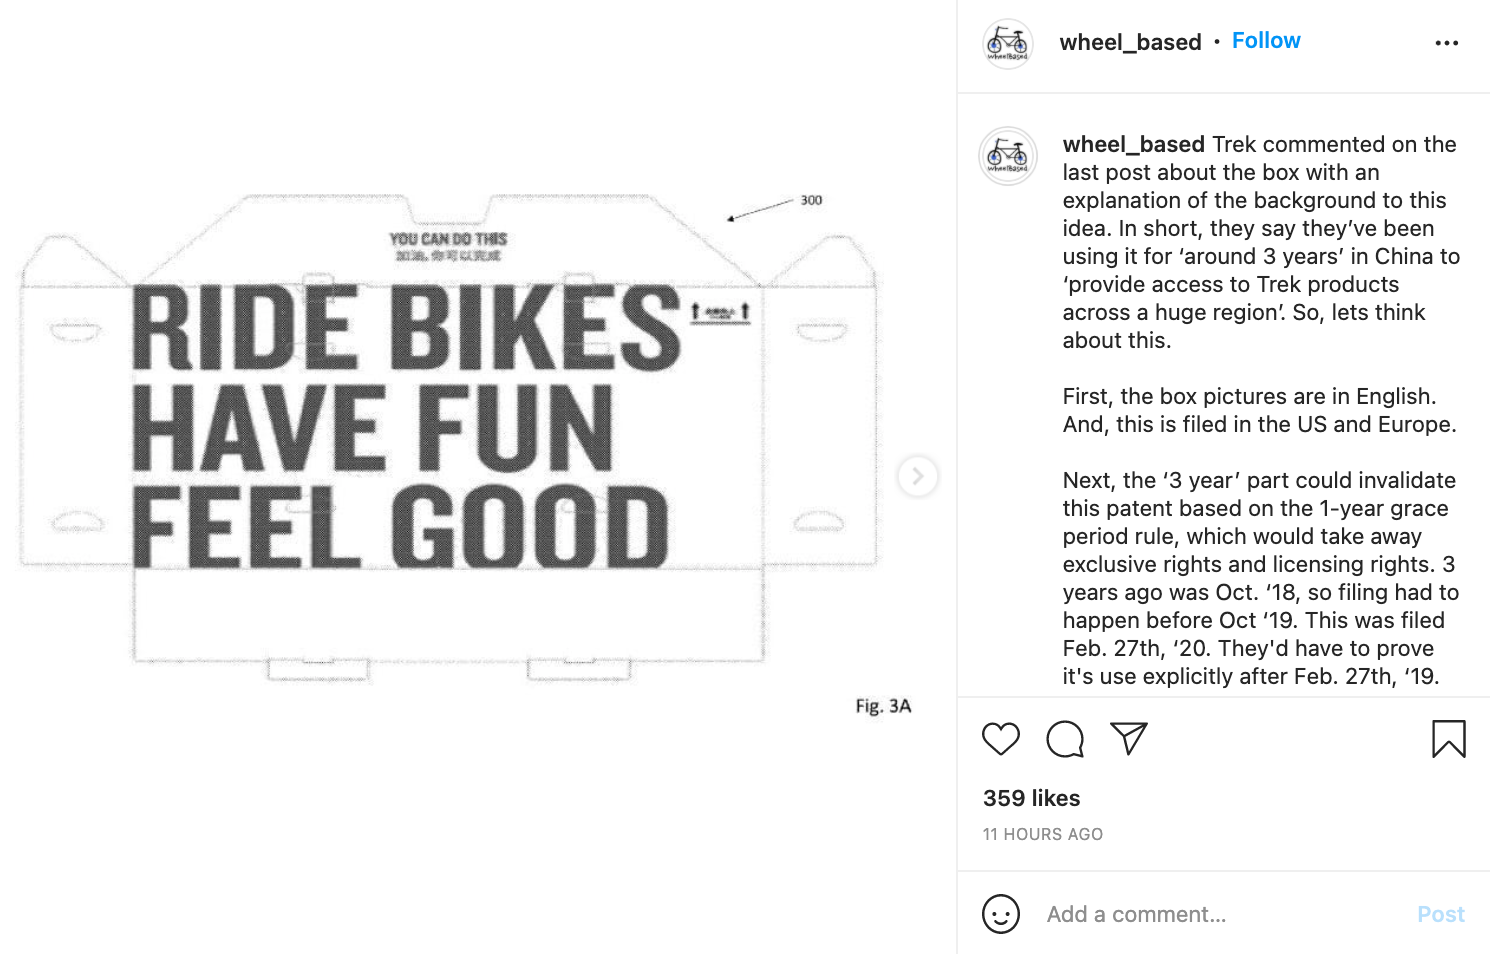The image size is (1490, 954).
Task: Click the "300" reference number on the drawing
Action: pos(811,200)
